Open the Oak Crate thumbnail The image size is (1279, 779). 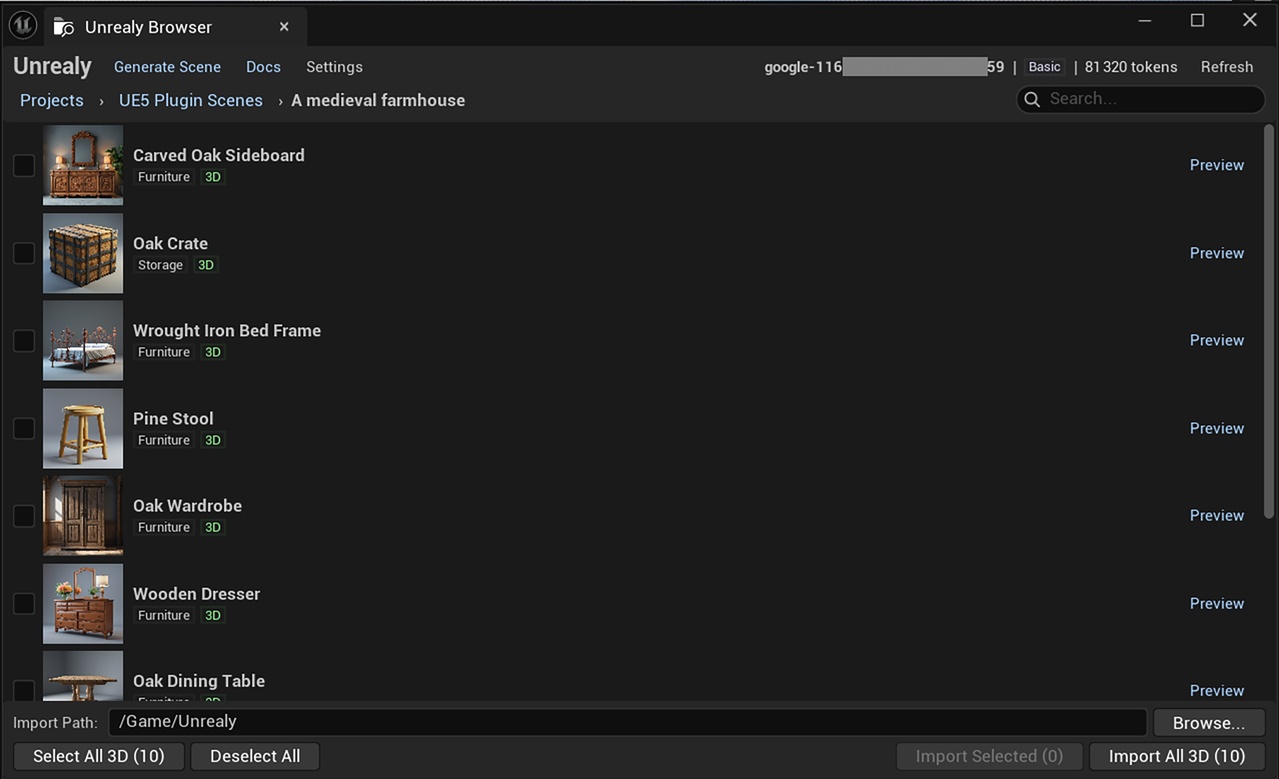pos(83,253)
